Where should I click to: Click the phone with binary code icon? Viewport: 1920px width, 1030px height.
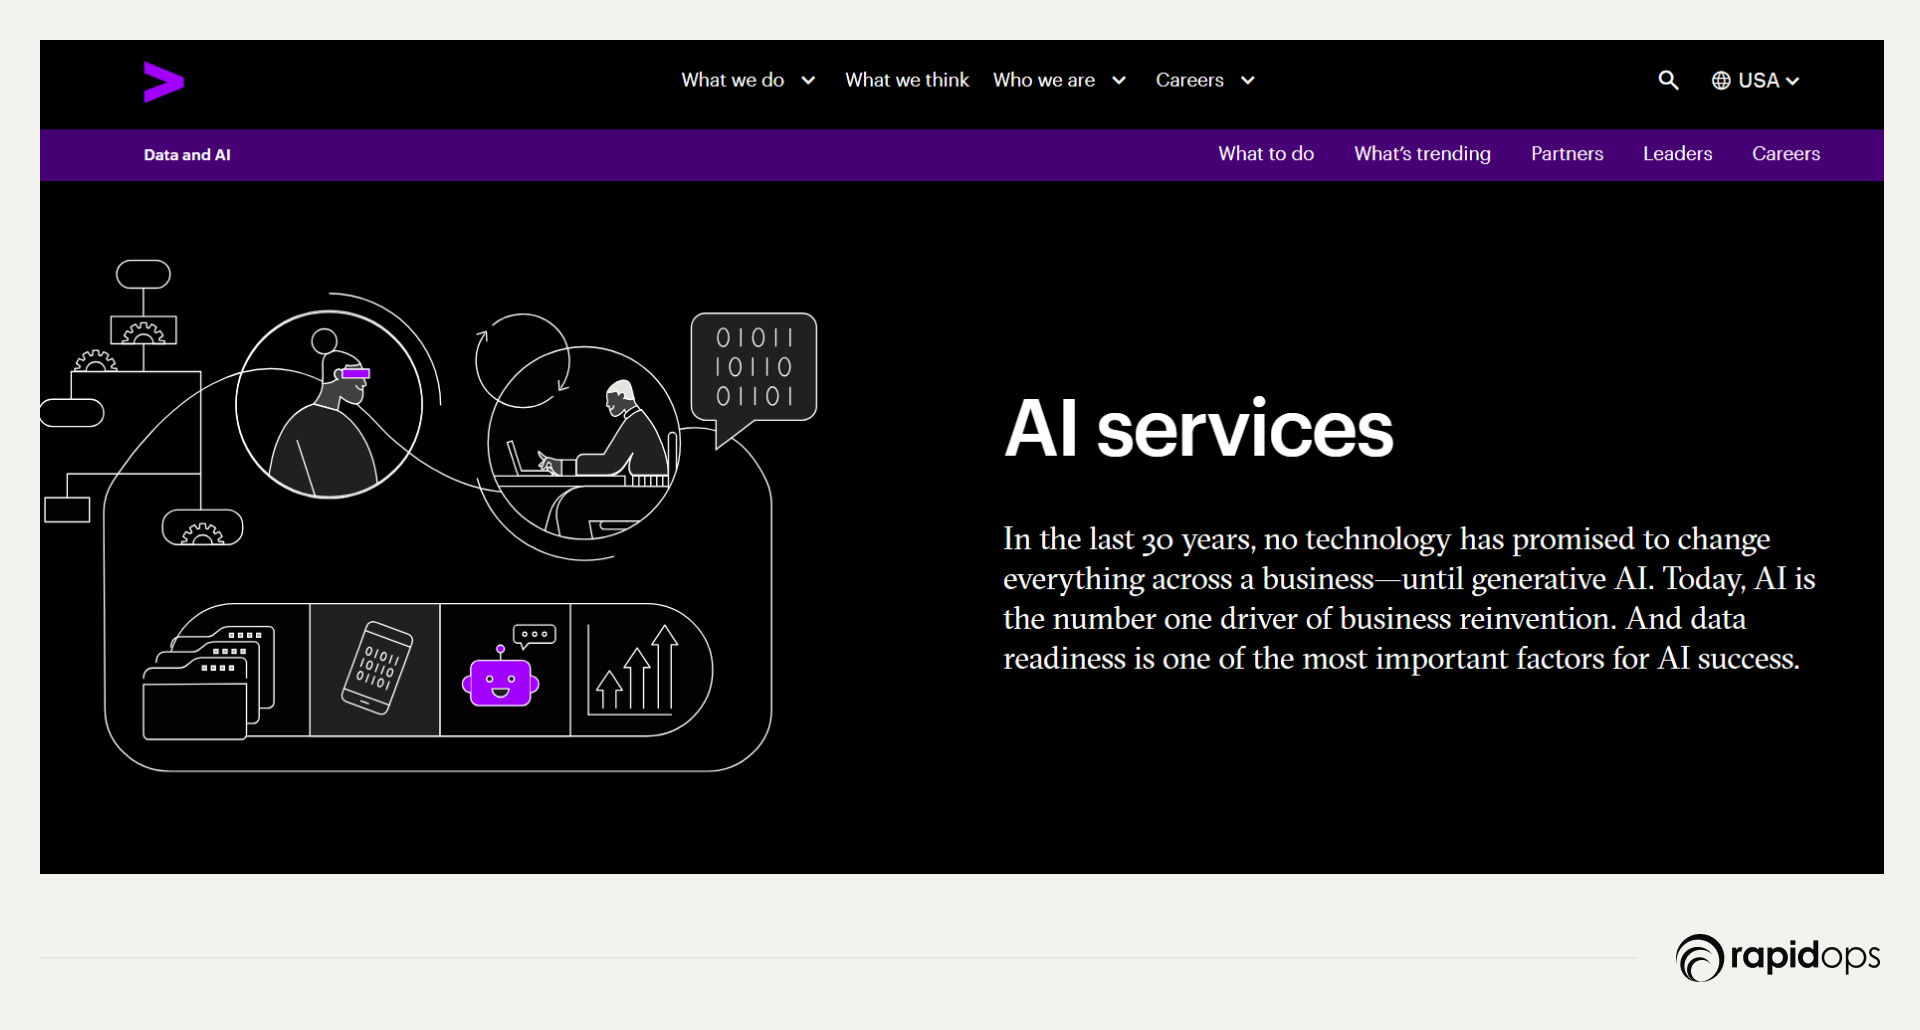pyautogui.click(x=375, y=669)
